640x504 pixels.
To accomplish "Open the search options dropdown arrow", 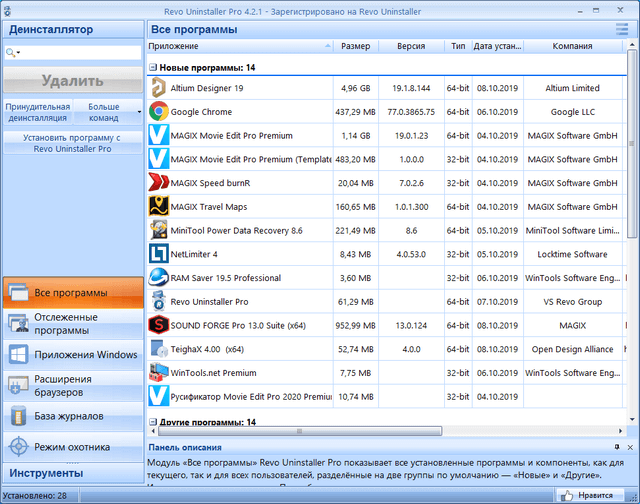I will point(13,53).
